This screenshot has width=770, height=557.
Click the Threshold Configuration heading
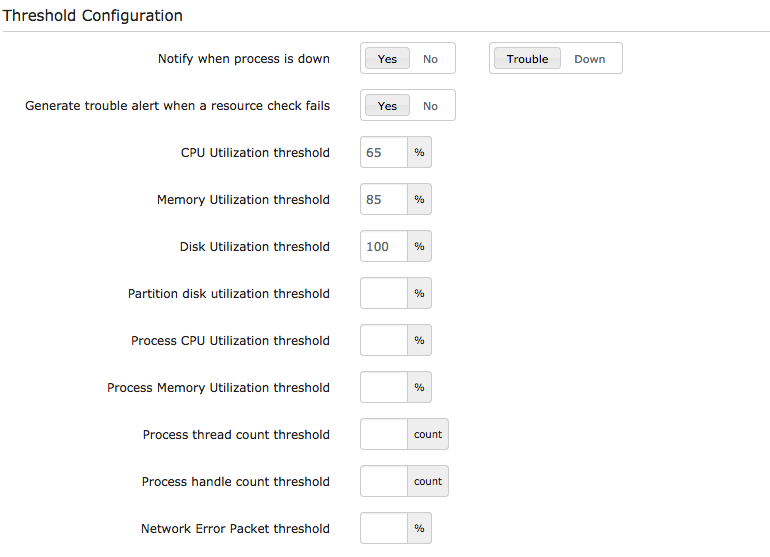click(93, 16)
